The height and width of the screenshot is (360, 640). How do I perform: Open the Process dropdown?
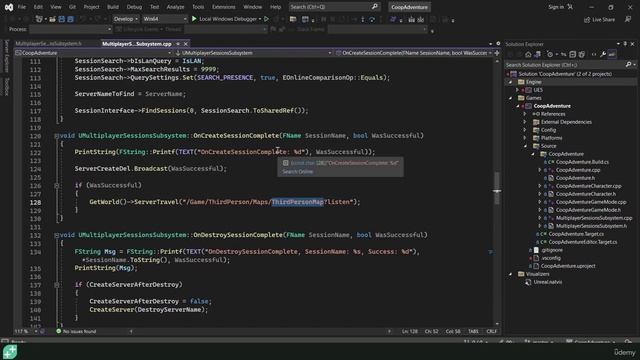(71, 29)
